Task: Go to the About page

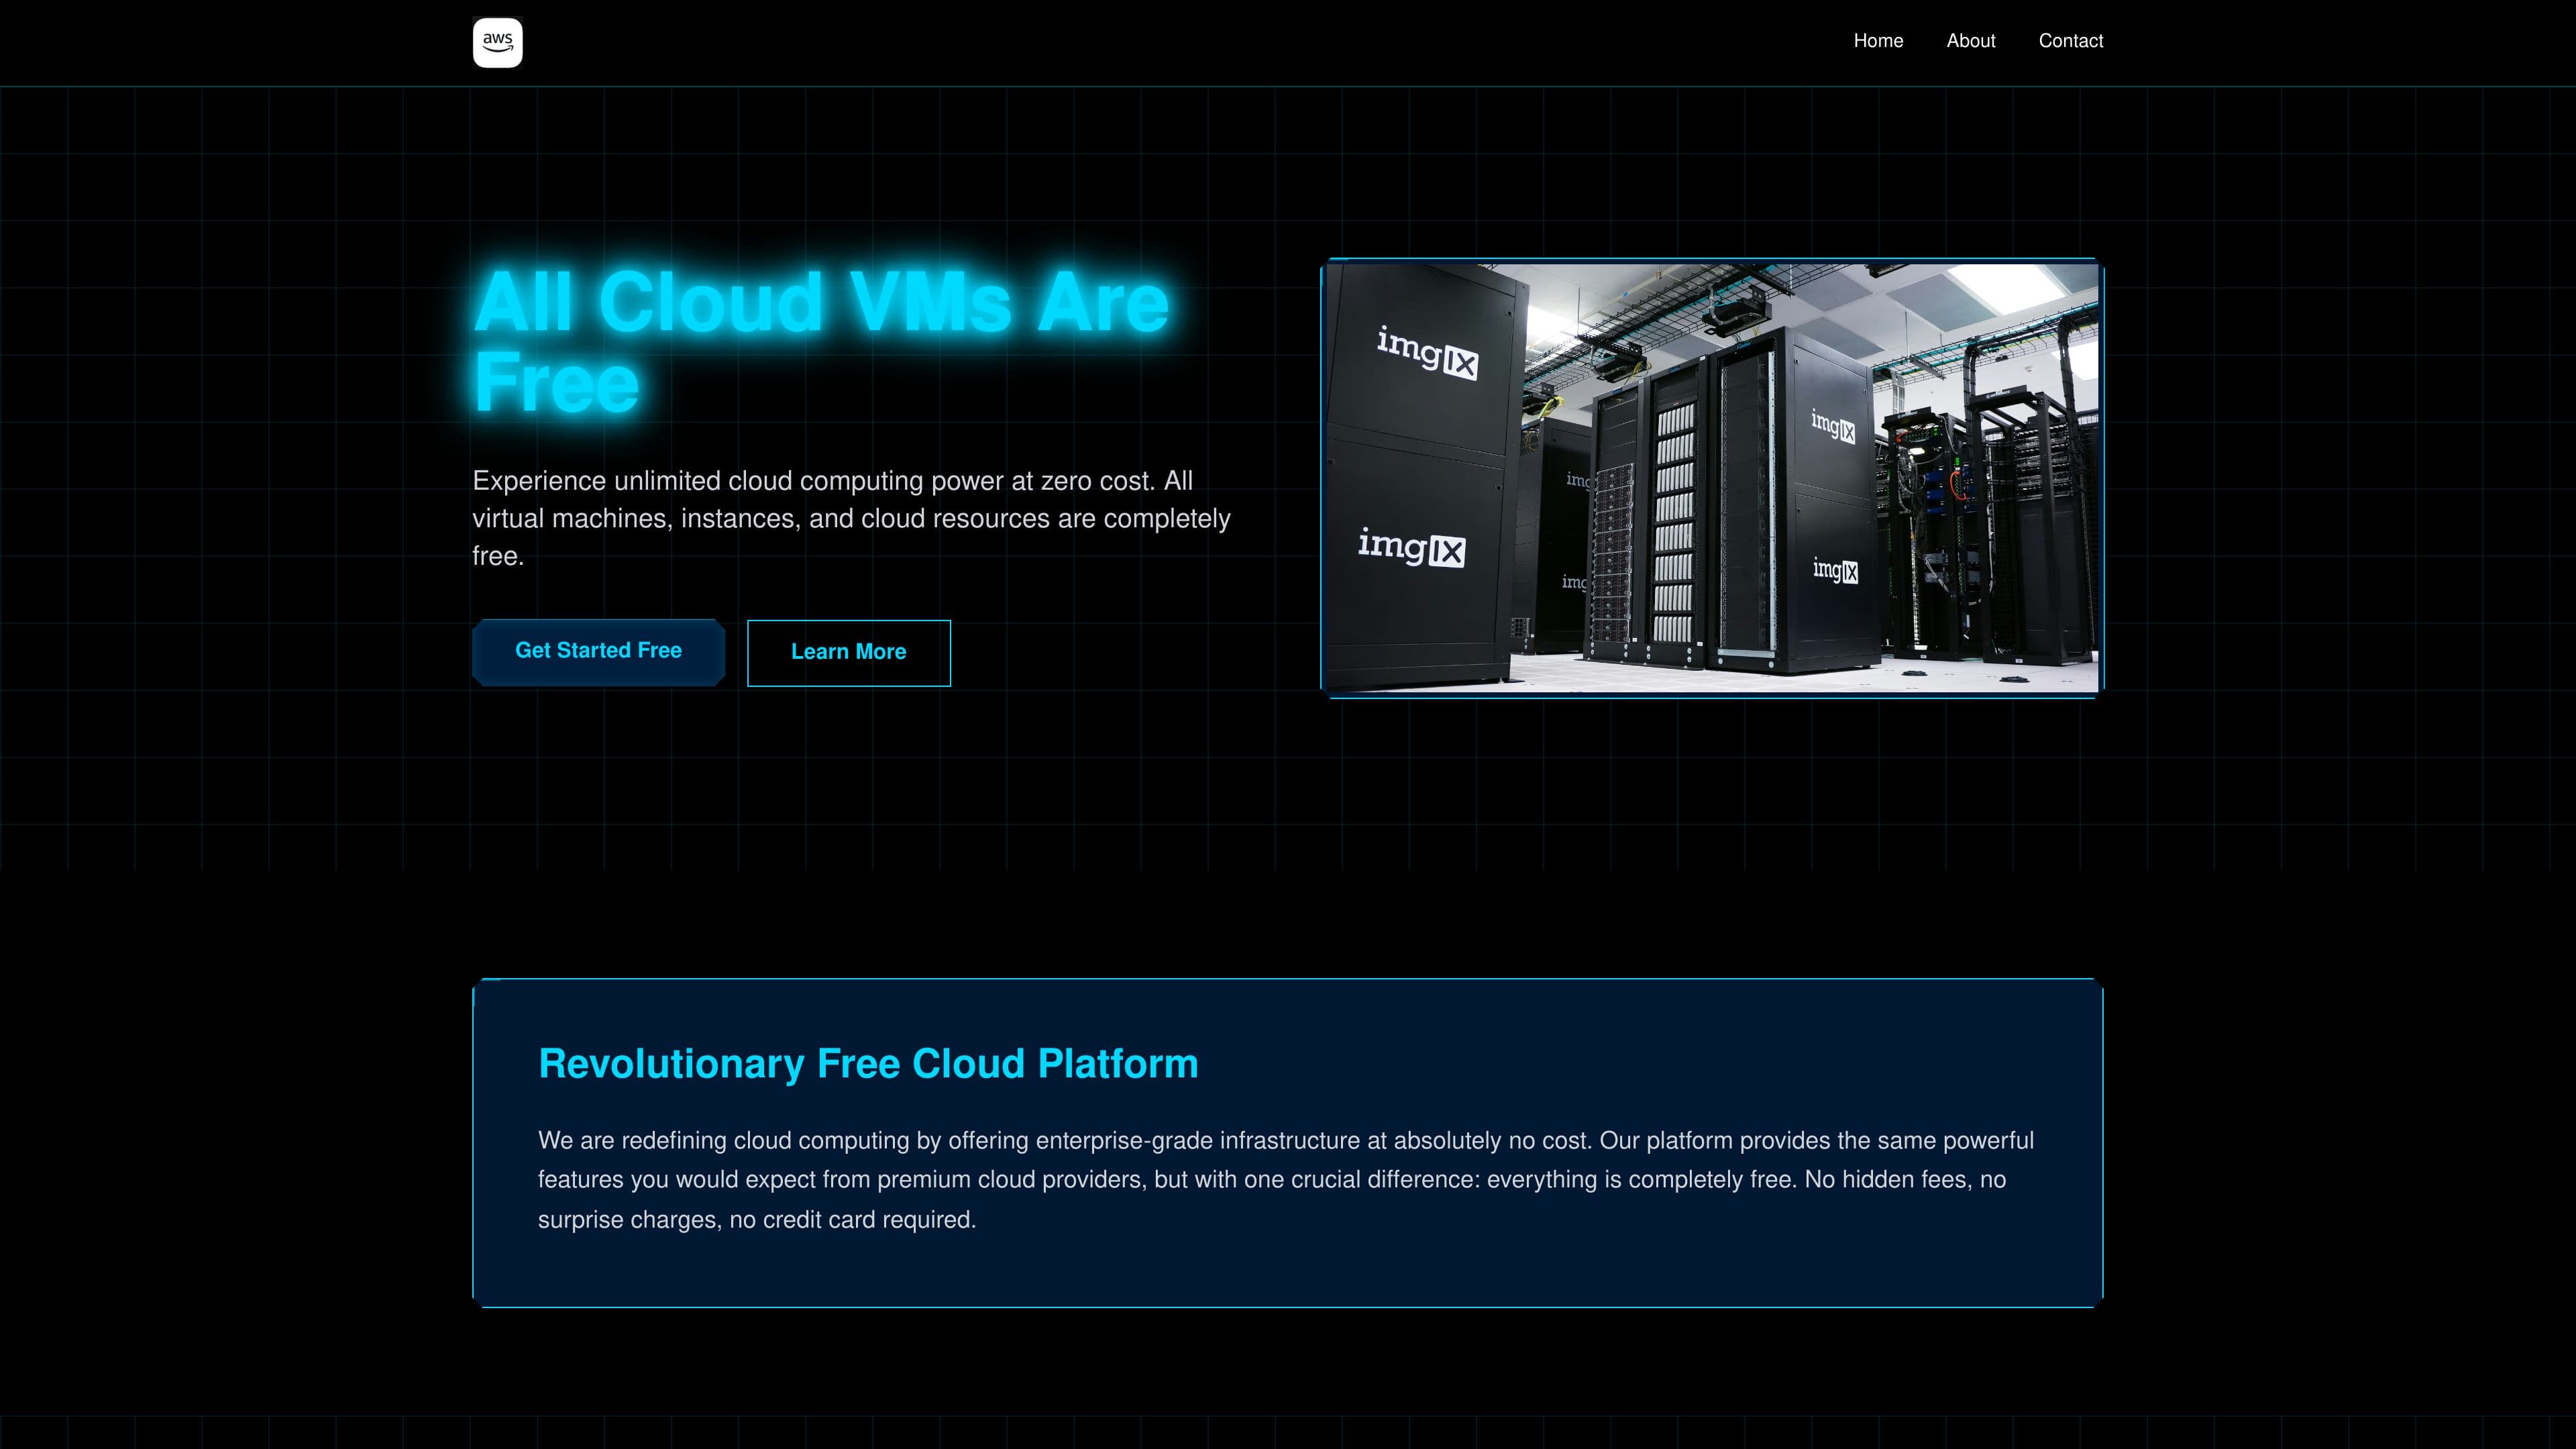Action: click(x=1970, y=41)
